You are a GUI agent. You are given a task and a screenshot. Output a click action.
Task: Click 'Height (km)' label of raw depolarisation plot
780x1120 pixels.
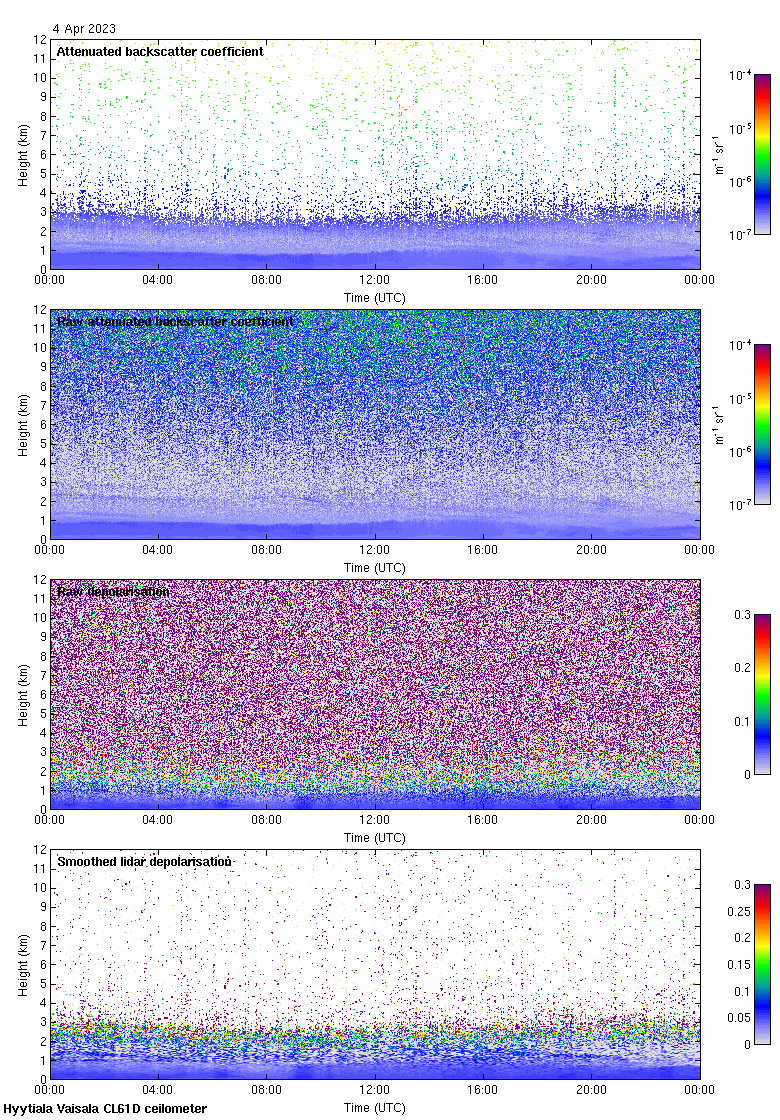coord(24,696)
